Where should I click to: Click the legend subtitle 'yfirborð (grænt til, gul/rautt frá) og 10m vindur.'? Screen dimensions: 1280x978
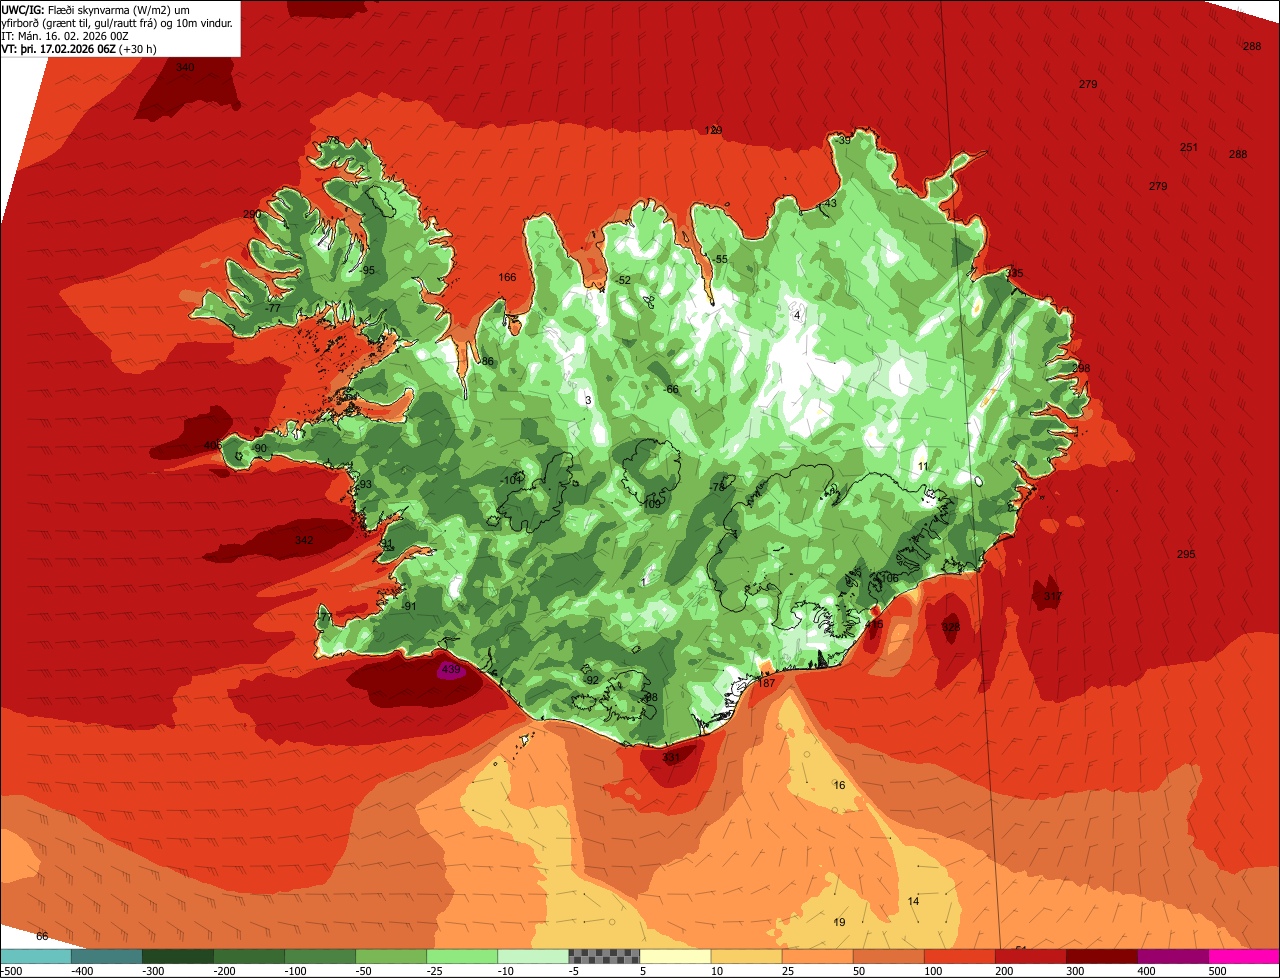(x=117, y=23)
